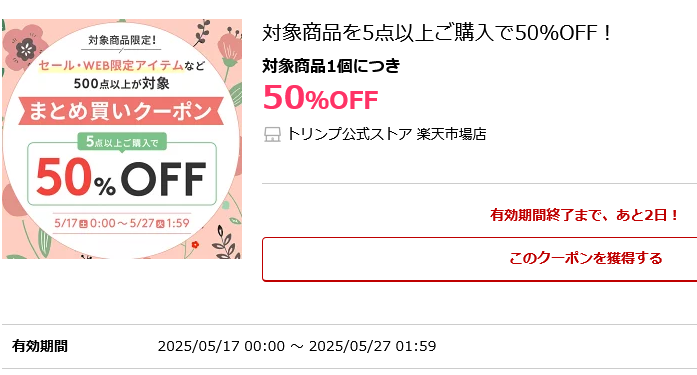
Task: Click the まとめ買いクーポン ribbon in banner
Action: click(120, 111)
